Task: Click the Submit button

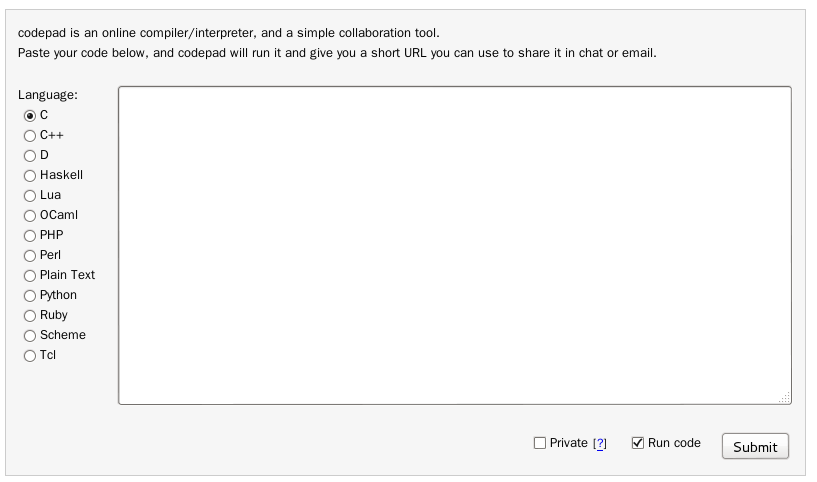Action: [755, 447]
